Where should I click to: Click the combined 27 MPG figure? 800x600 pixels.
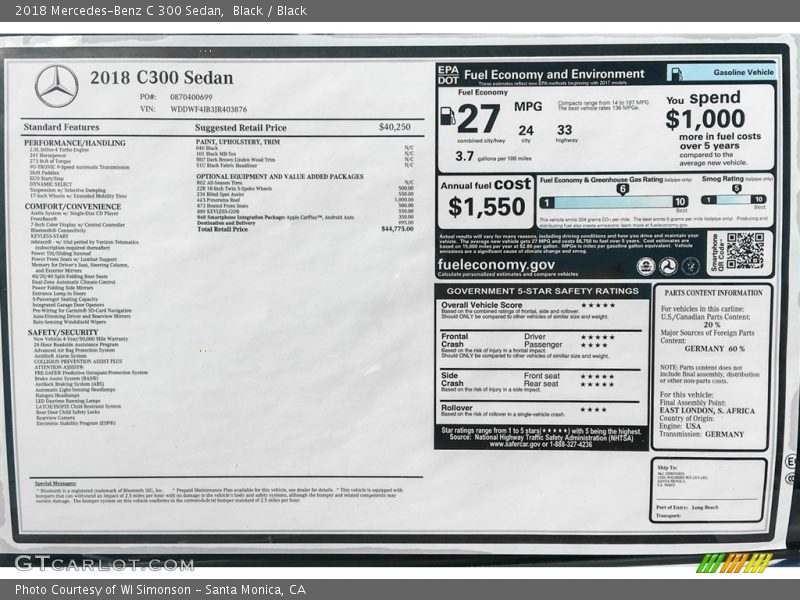click(x=478, y=118)
